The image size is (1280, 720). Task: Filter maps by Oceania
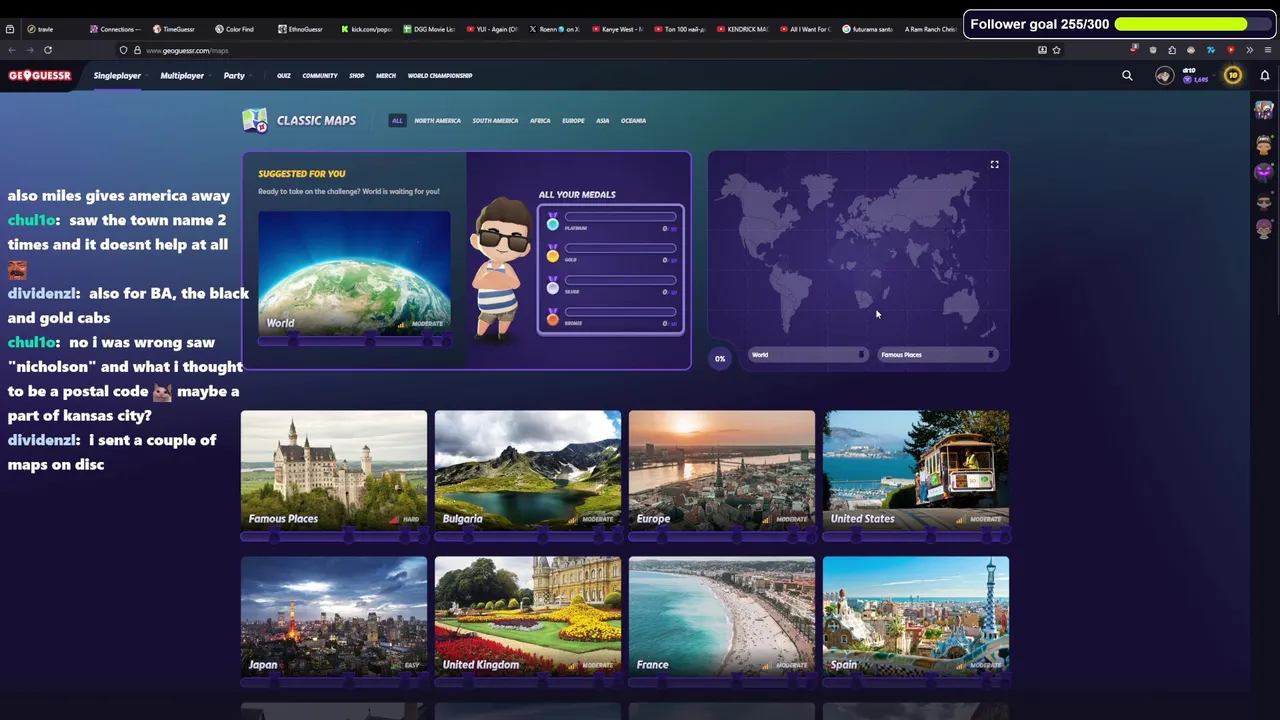pos(633,121)
